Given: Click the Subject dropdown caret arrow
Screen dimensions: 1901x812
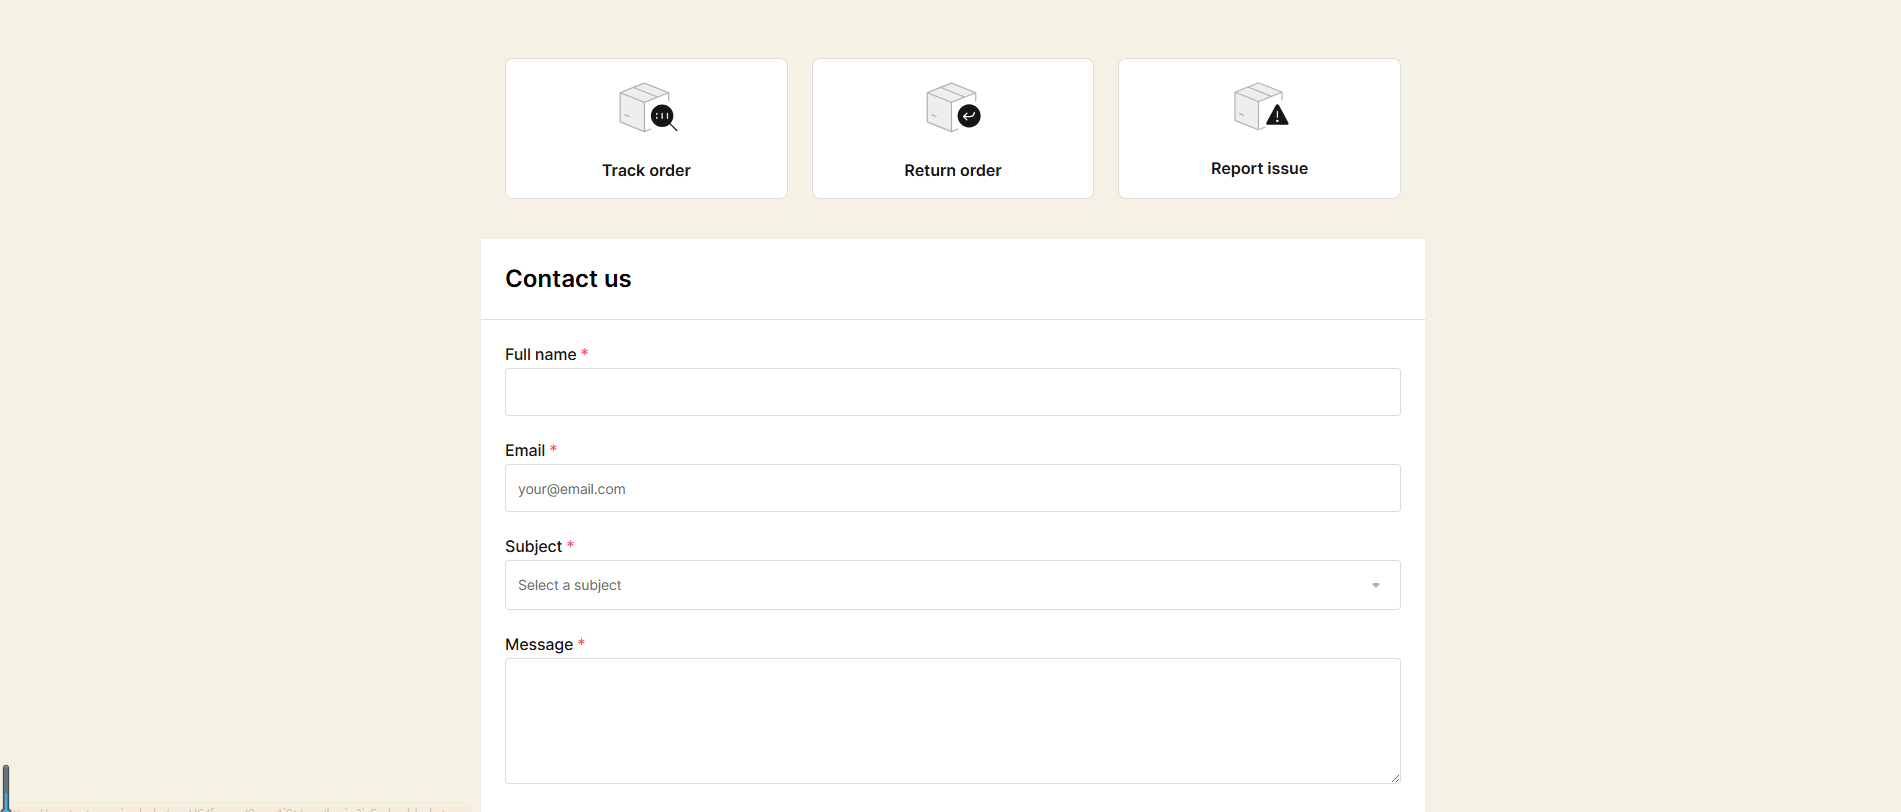Looking at the screenshot, I should pos(1375,585).
